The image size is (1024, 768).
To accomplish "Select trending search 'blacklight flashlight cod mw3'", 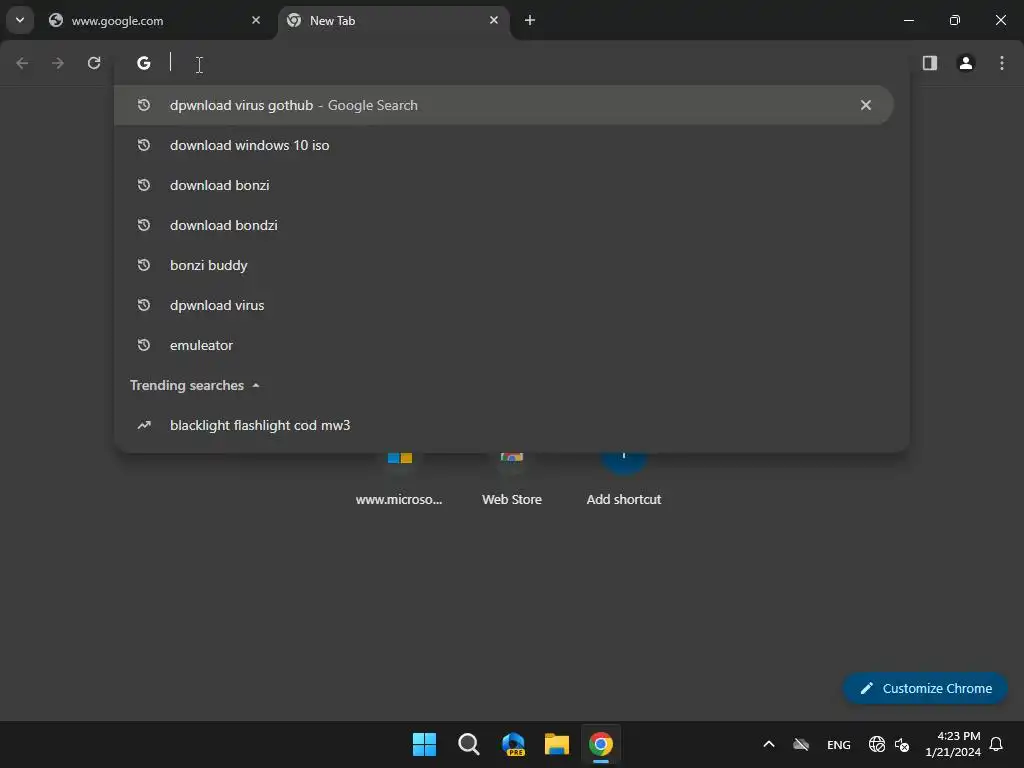I will click(504, 425).
